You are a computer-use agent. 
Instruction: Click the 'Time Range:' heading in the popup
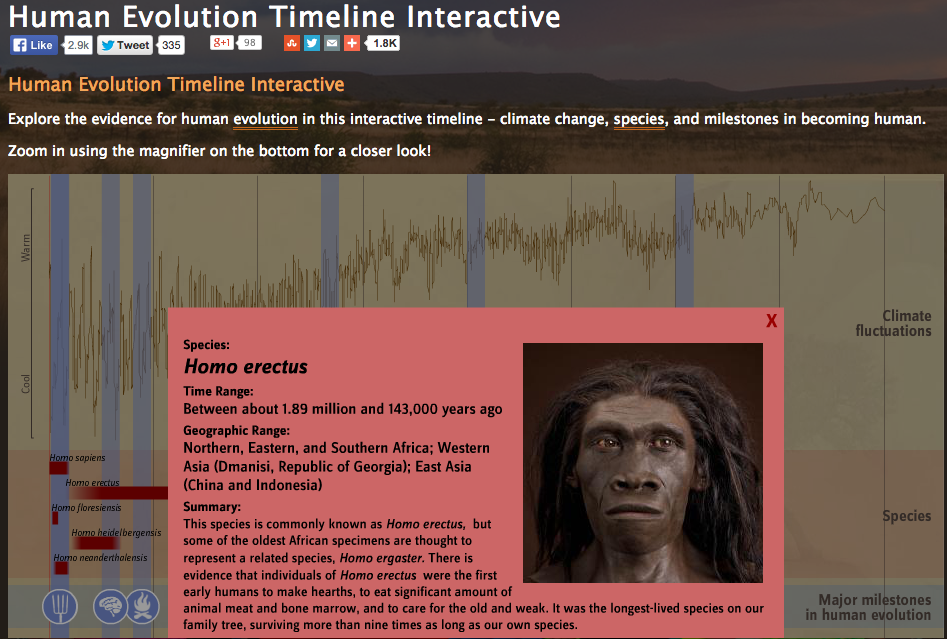coord(219,391)
